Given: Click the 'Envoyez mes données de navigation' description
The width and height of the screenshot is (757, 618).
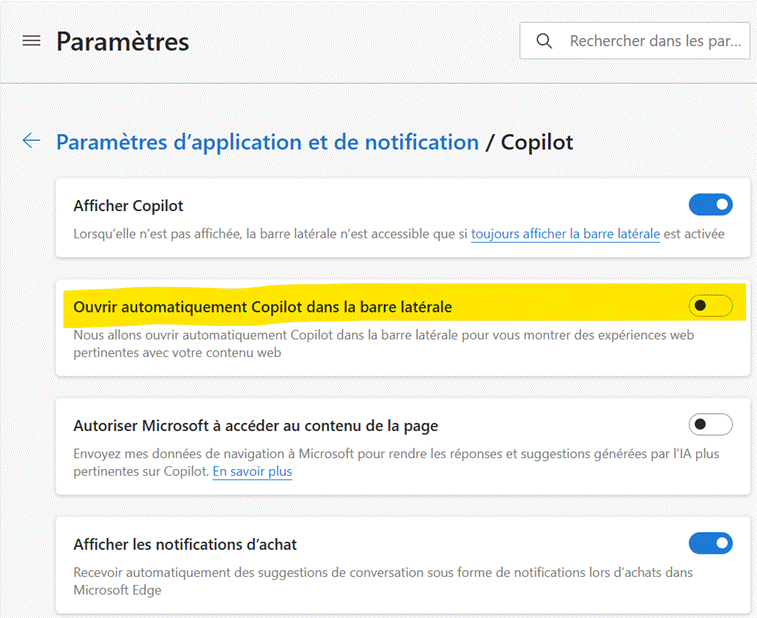Looking at the screenshot, I should pos(396,463).
